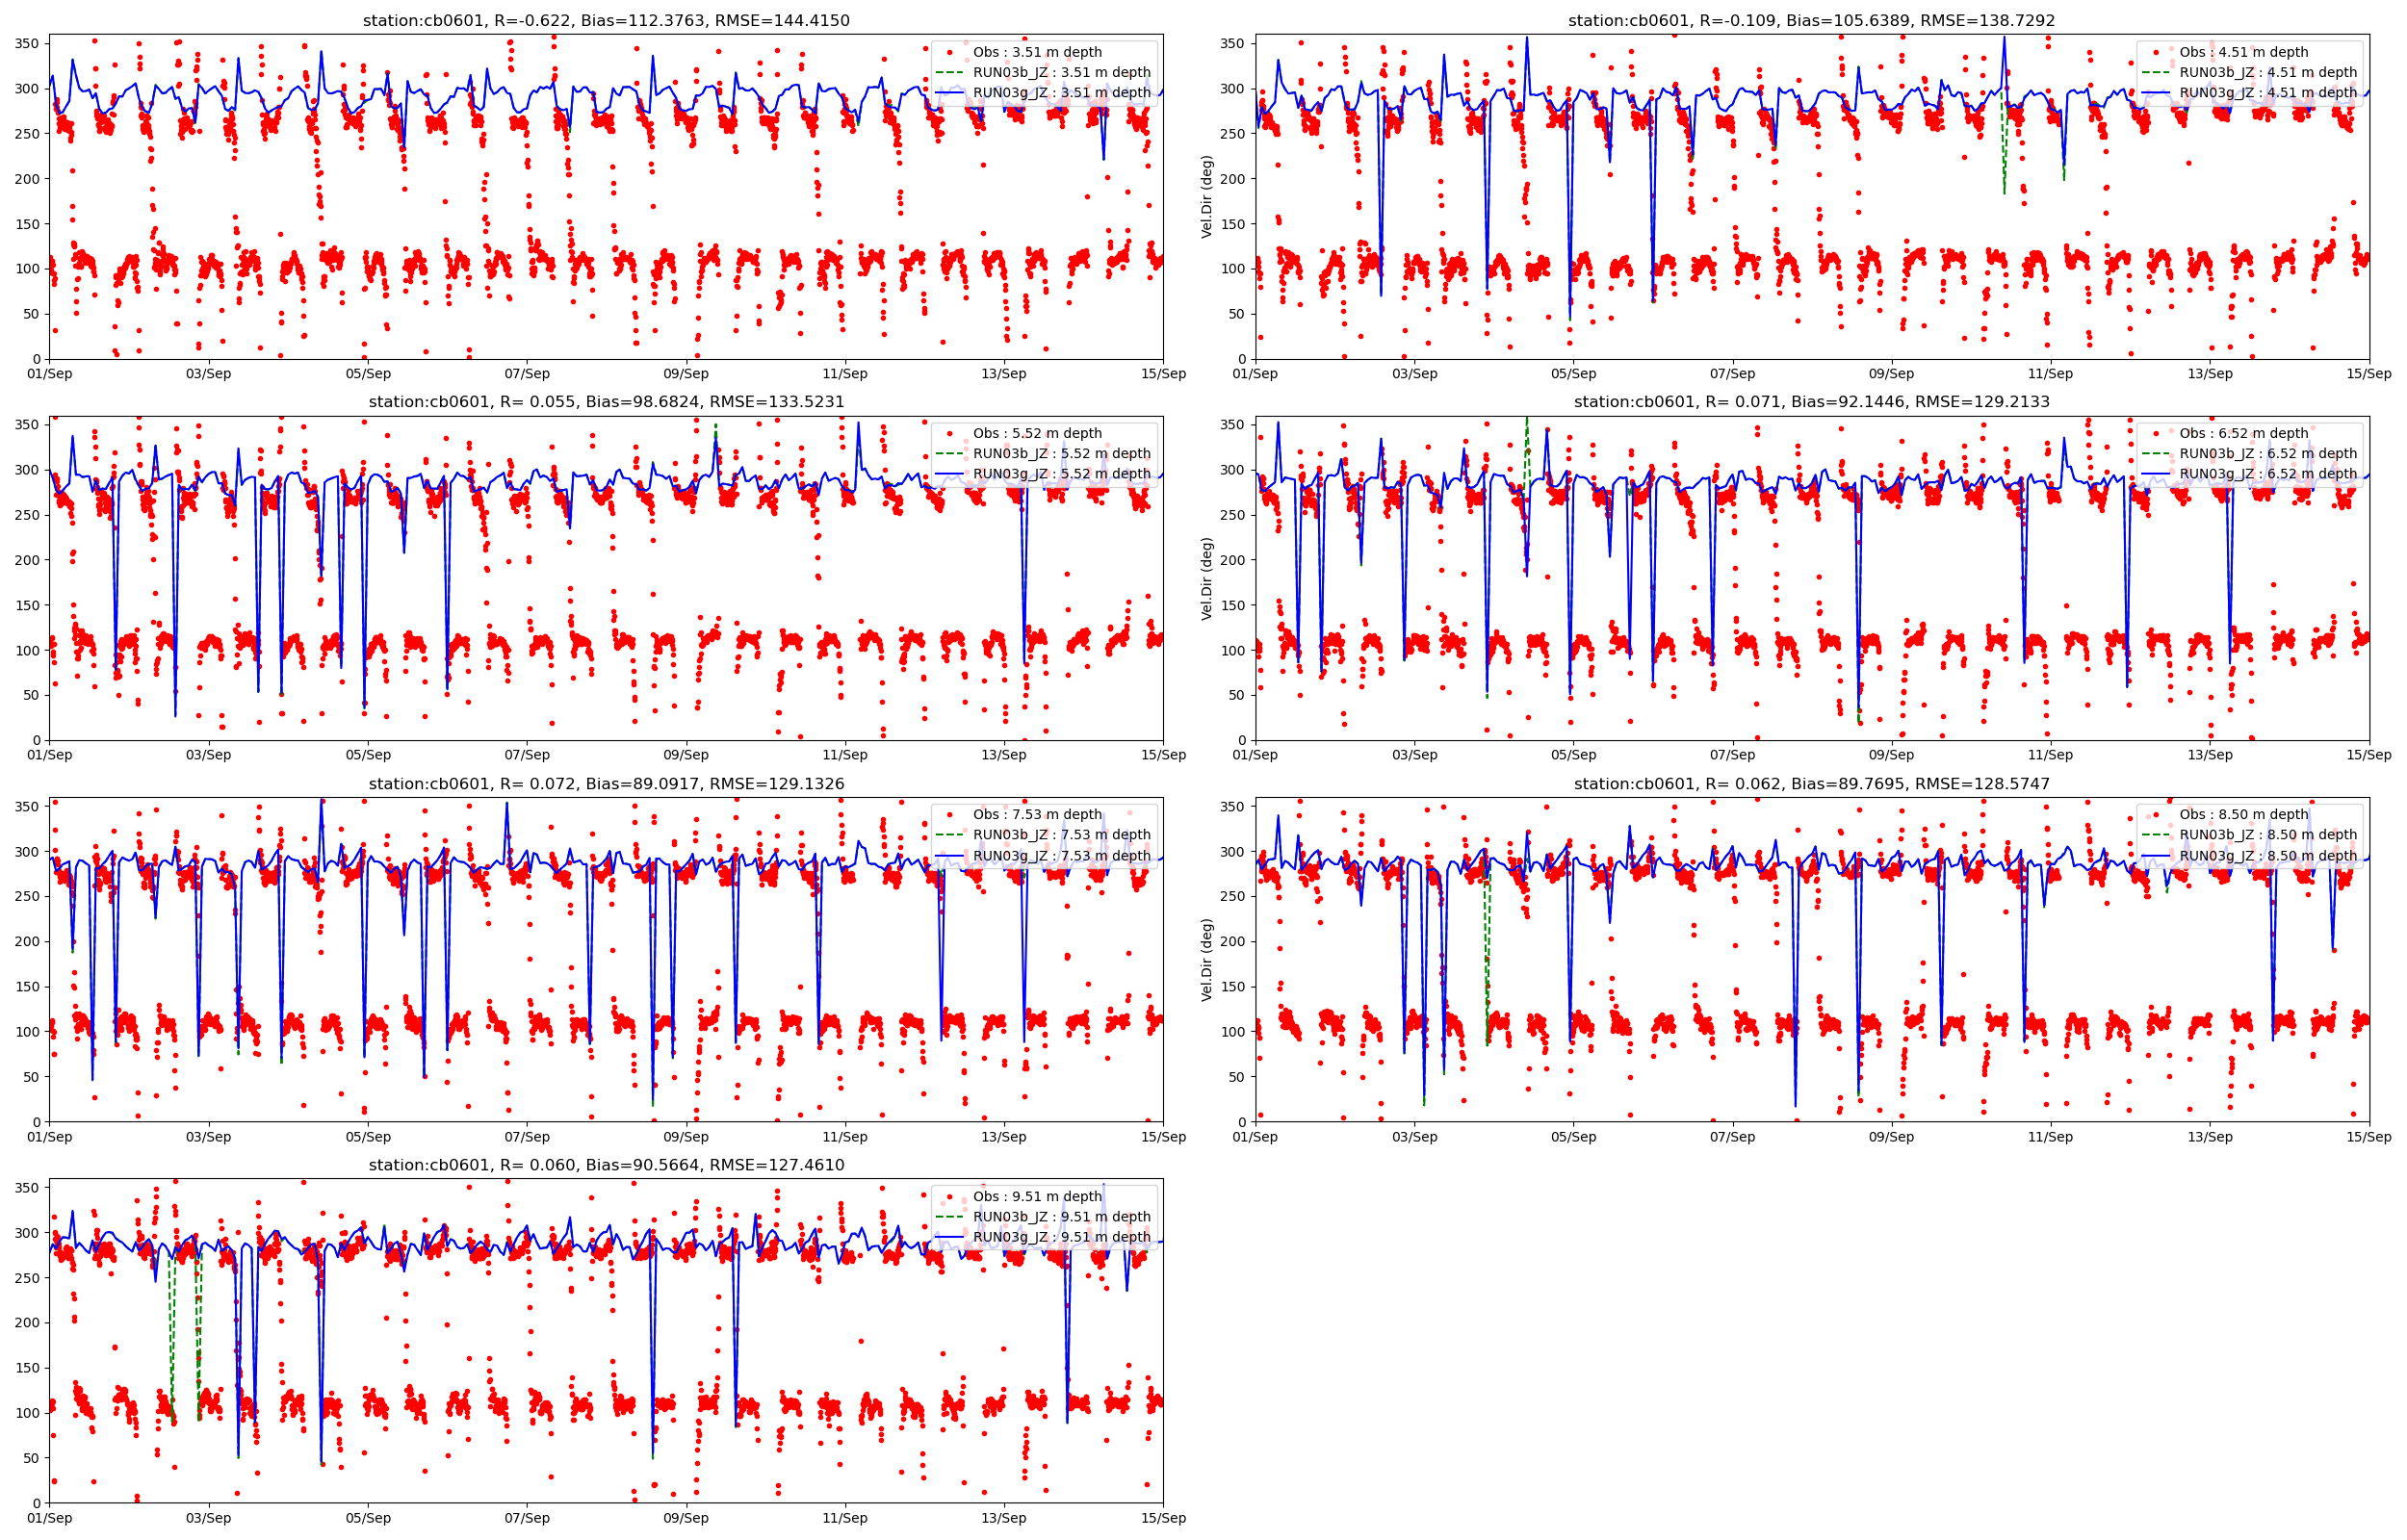Image resolution: width=2407 pixels, height=1540 pixels.
Task: Click the blue RUN03g_JZ line in 4.51 m legend
Action: (2156, 93)
